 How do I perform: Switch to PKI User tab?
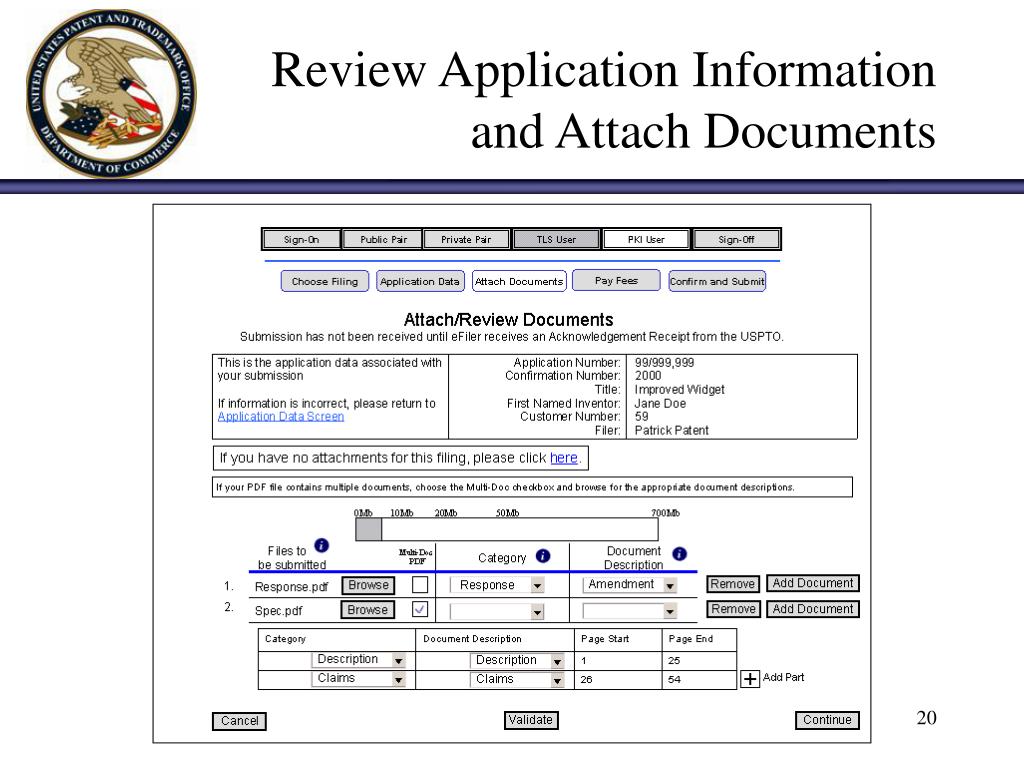point(646,240)
